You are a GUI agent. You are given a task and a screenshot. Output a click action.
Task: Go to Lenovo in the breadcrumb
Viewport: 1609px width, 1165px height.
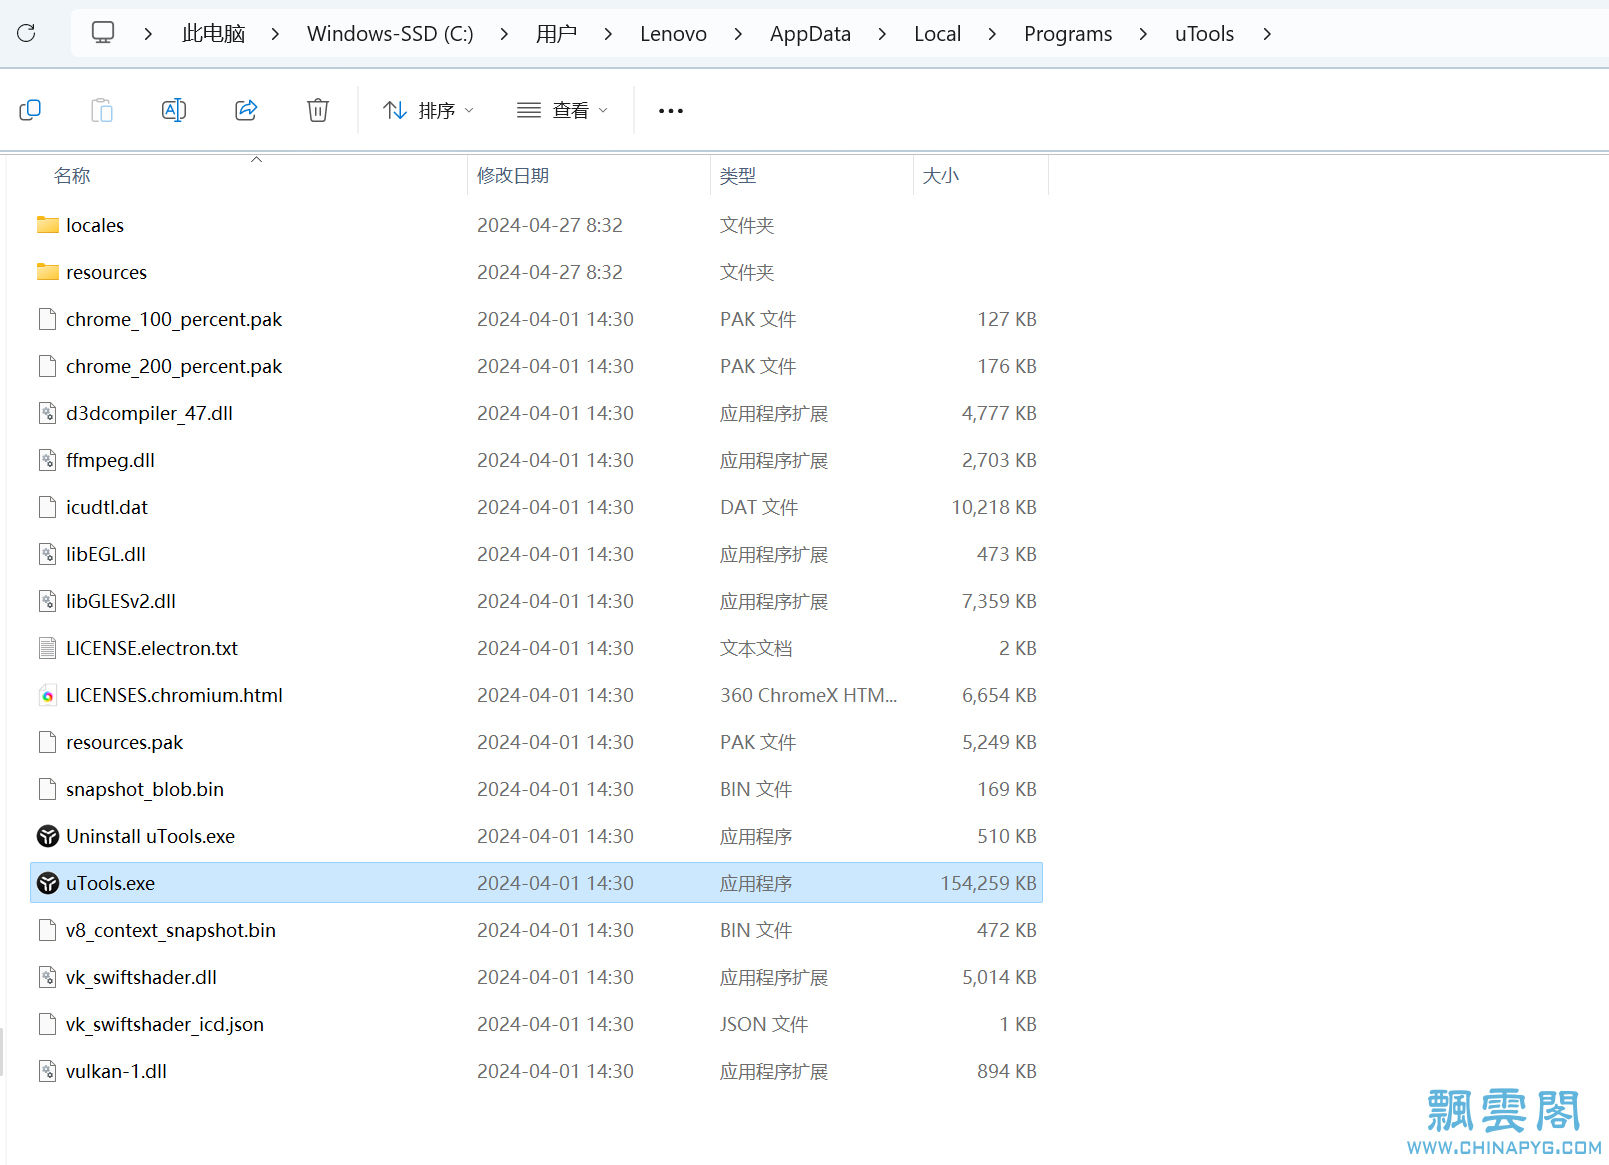coord(673,34)
